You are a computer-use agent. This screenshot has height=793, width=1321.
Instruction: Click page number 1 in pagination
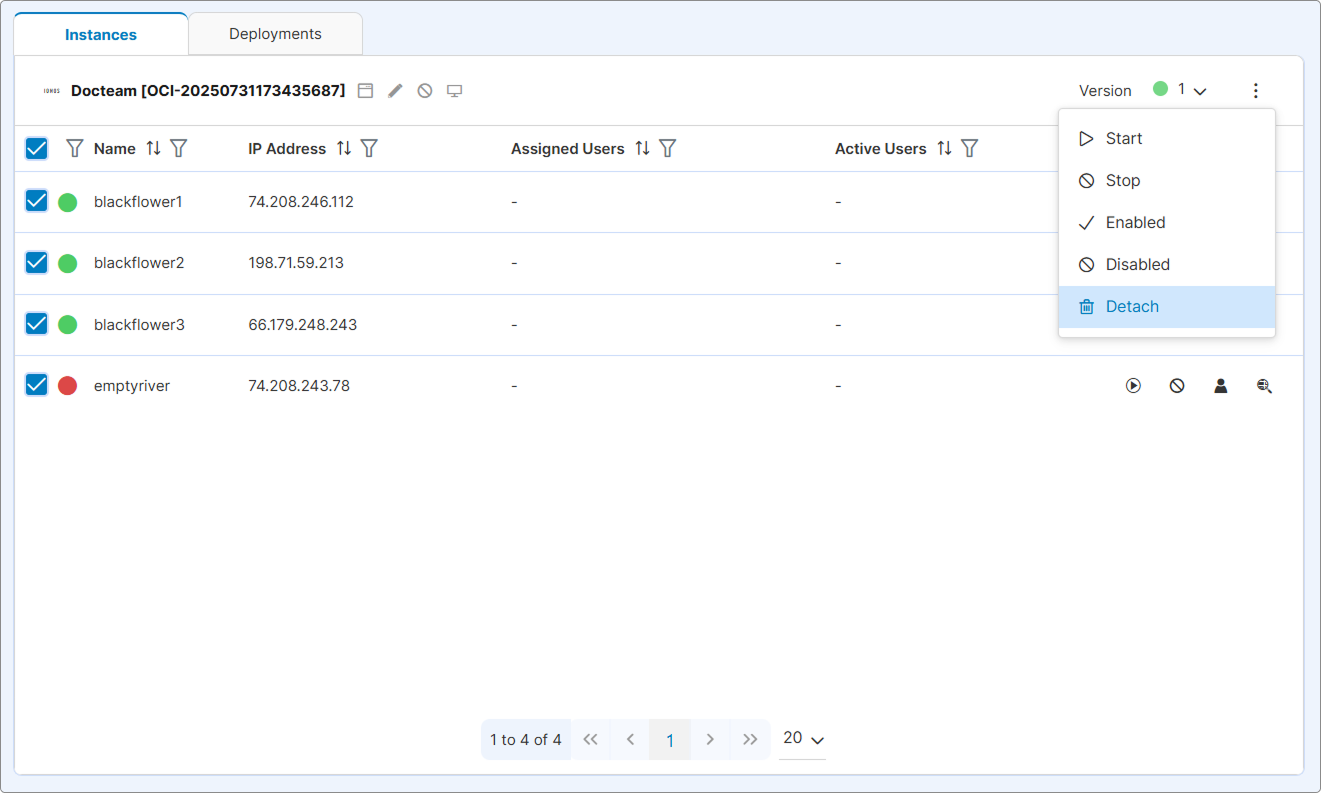click(670, 740)
